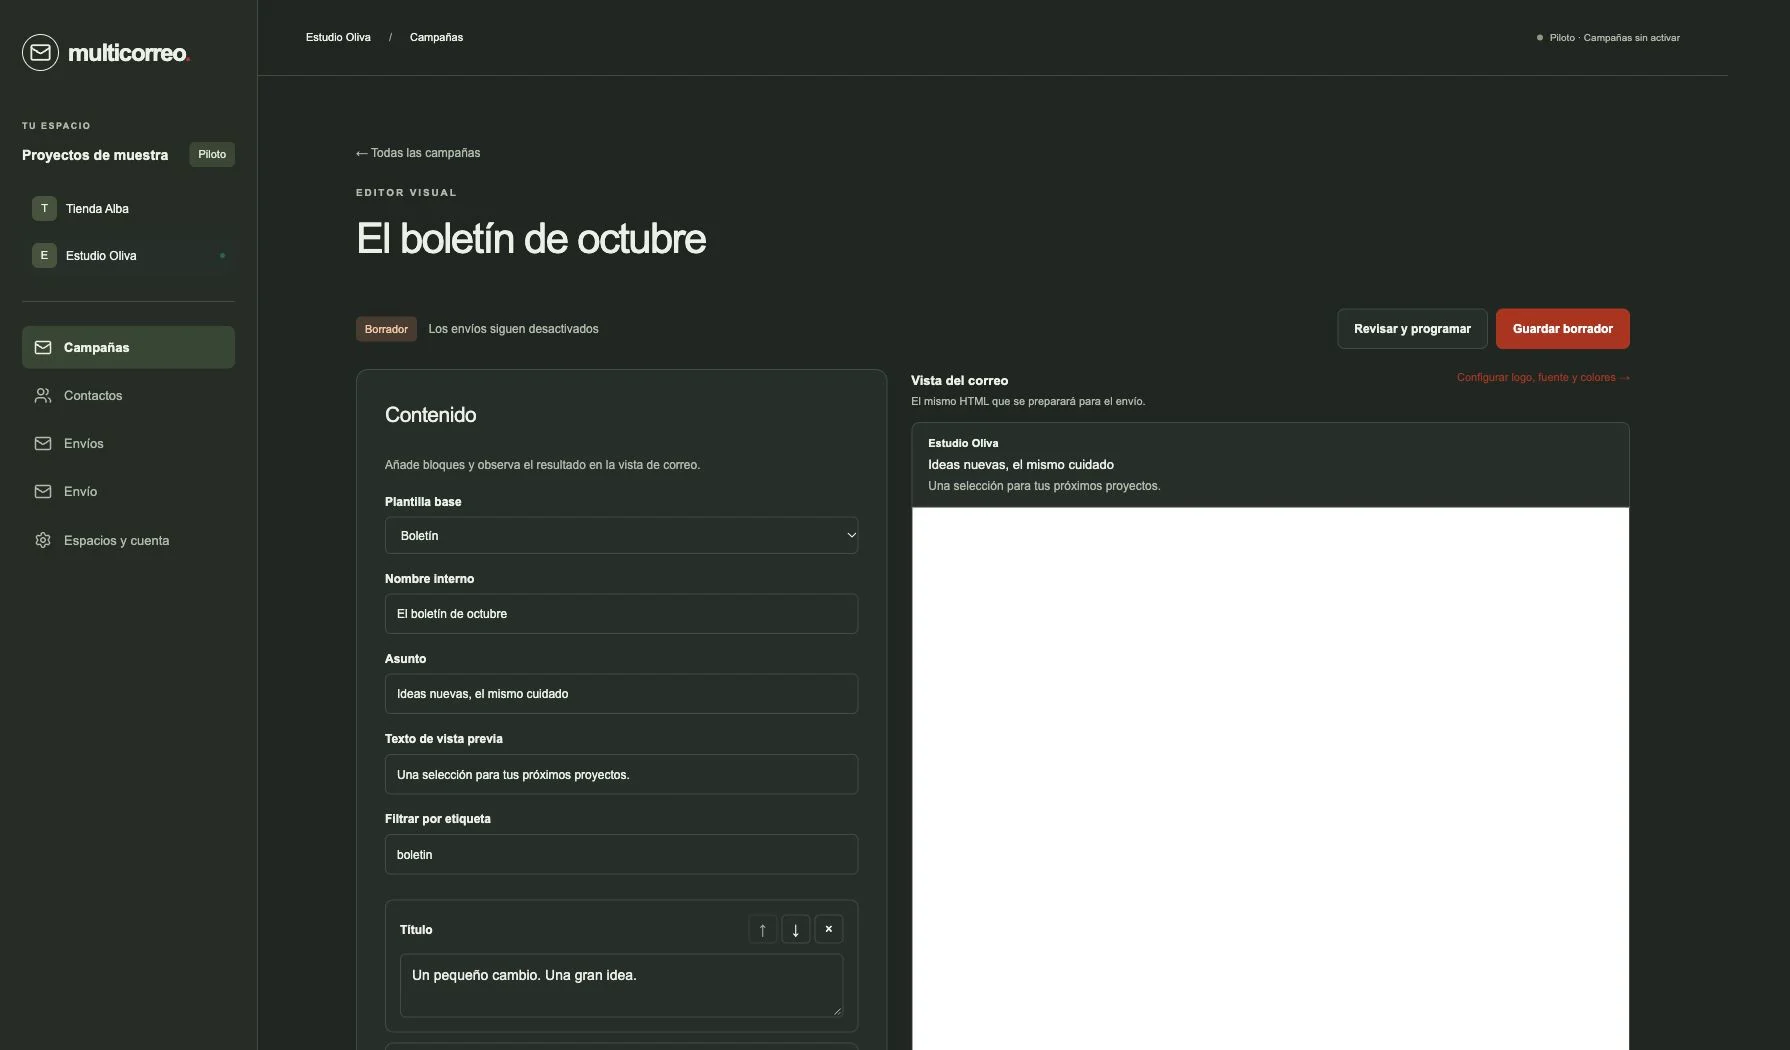Screen dimensions: 1790x1050
Task: Click the Título text area
Action: point(621,985)
